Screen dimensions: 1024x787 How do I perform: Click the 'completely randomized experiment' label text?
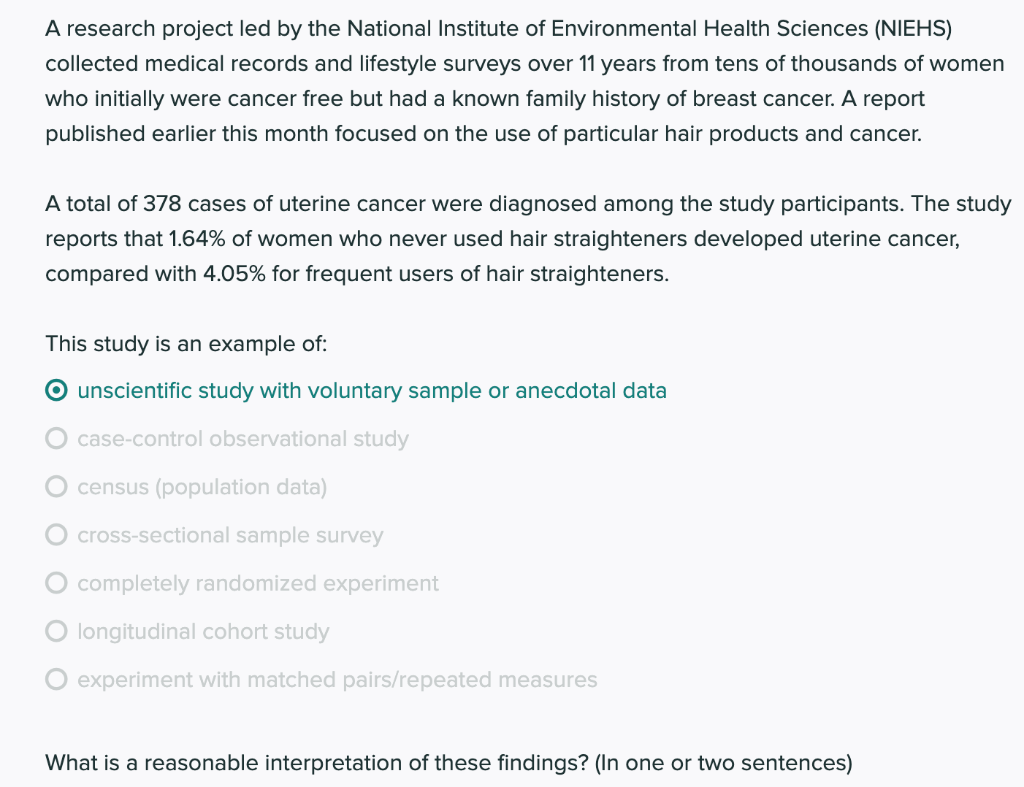click(x=258, y=583)
